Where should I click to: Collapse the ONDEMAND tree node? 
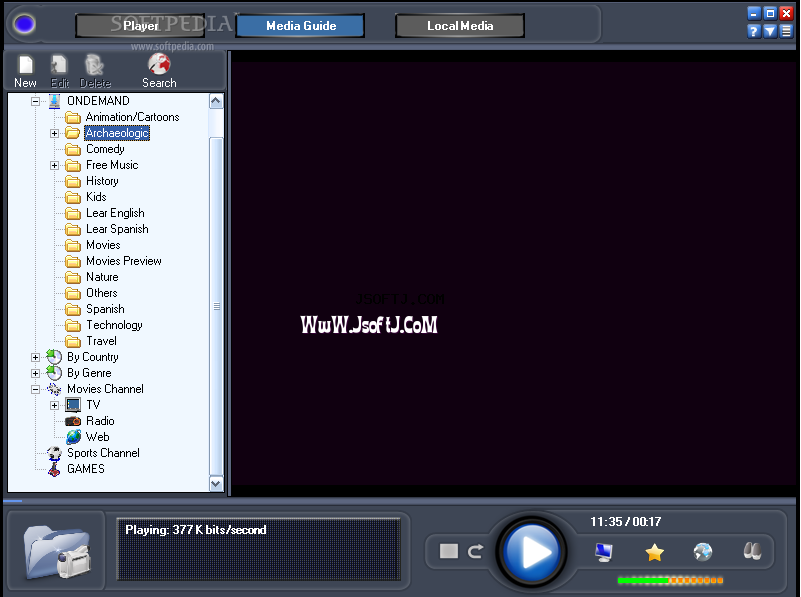pos(35,101)
